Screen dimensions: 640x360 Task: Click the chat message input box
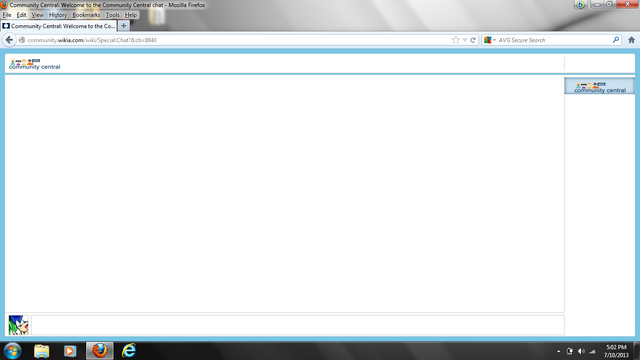click(298, 325)
